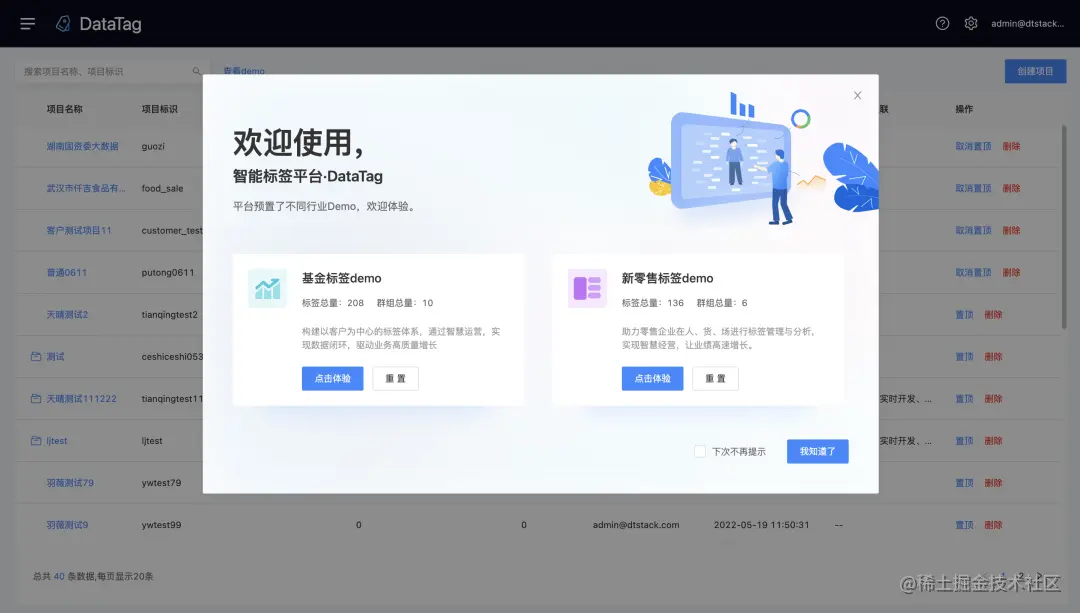Click 删除 for 湖南国资委大数据
Image resolution: width=1080 pixels, height=613 pixels.
1011,146
